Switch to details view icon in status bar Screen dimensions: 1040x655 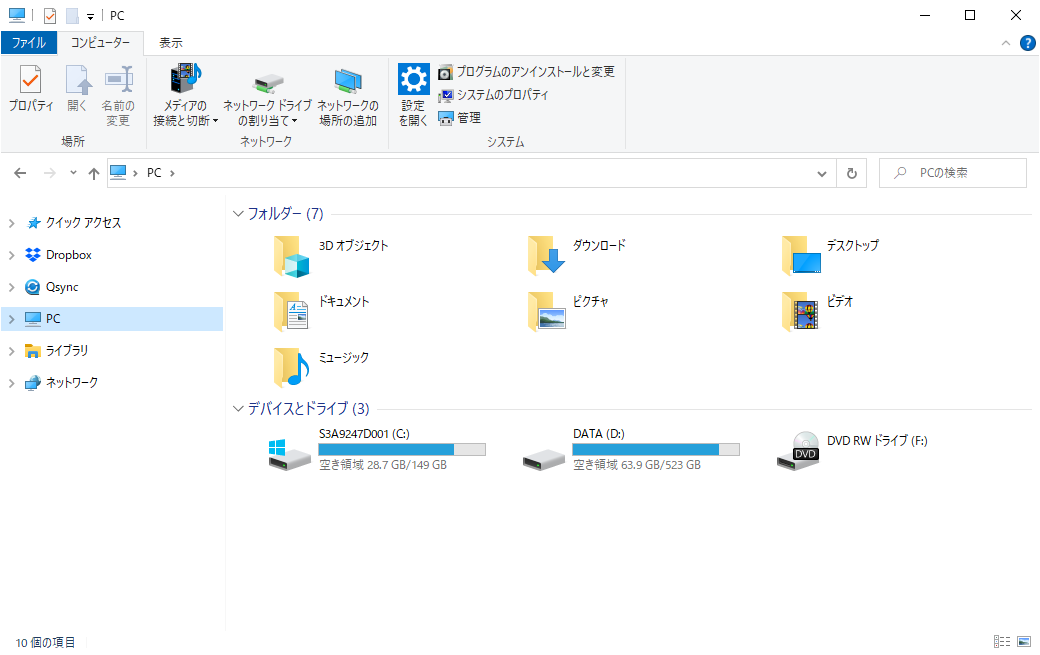1002,641
